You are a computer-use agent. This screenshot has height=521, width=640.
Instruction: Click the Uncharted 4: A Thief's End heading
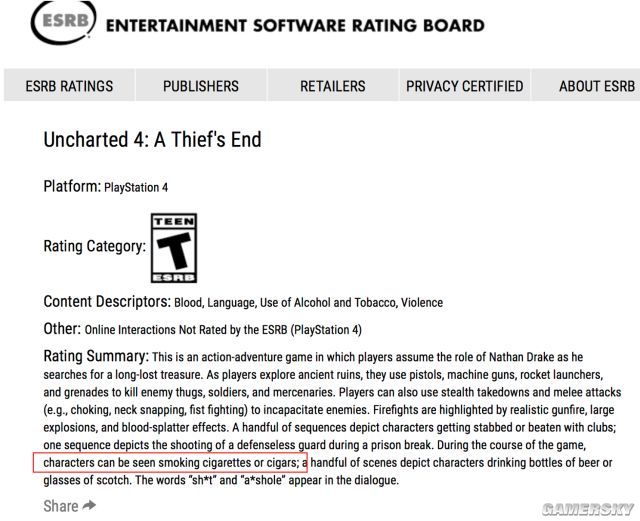(152, 140)
